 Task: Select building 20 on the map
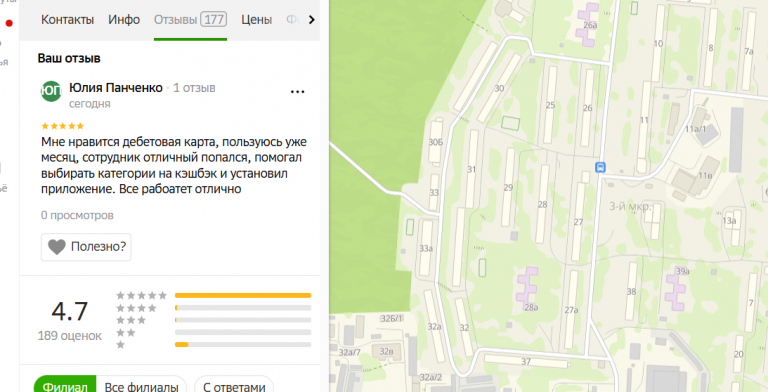coord(739,354)
